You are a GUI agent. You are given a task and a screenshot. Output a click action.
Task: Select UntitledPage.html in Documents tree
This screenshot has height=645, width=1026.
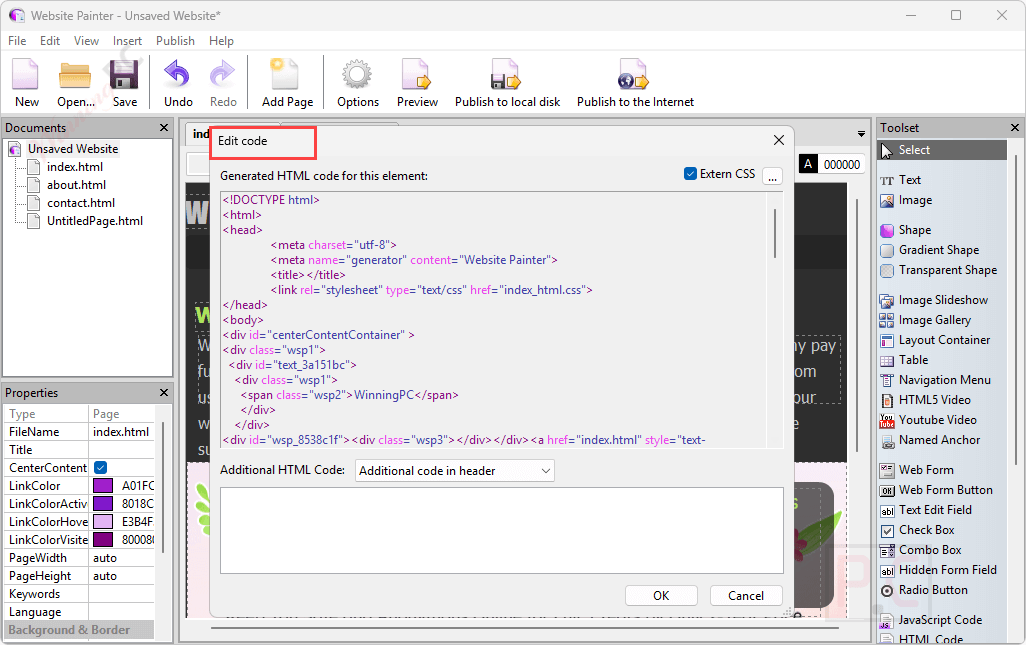95,221
